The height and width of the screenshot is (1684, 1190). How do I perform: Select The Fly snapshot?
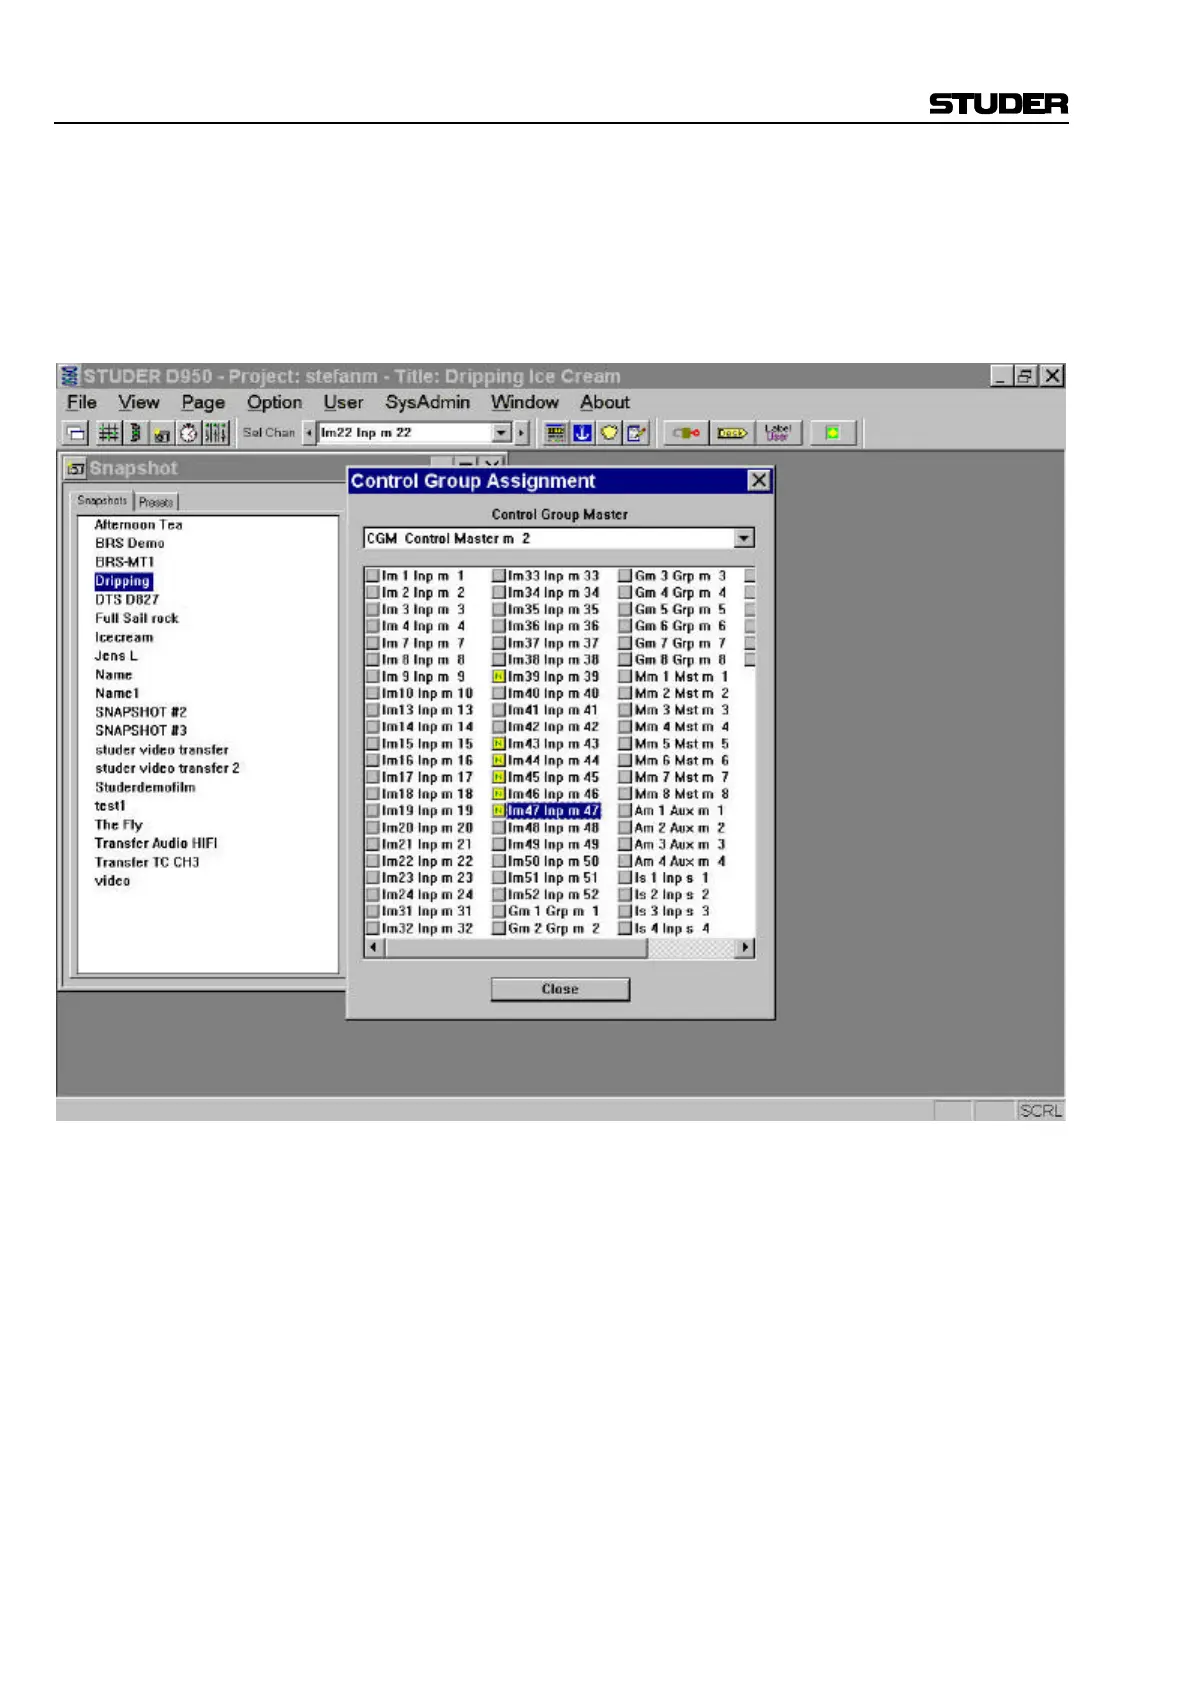coord(118,825)
